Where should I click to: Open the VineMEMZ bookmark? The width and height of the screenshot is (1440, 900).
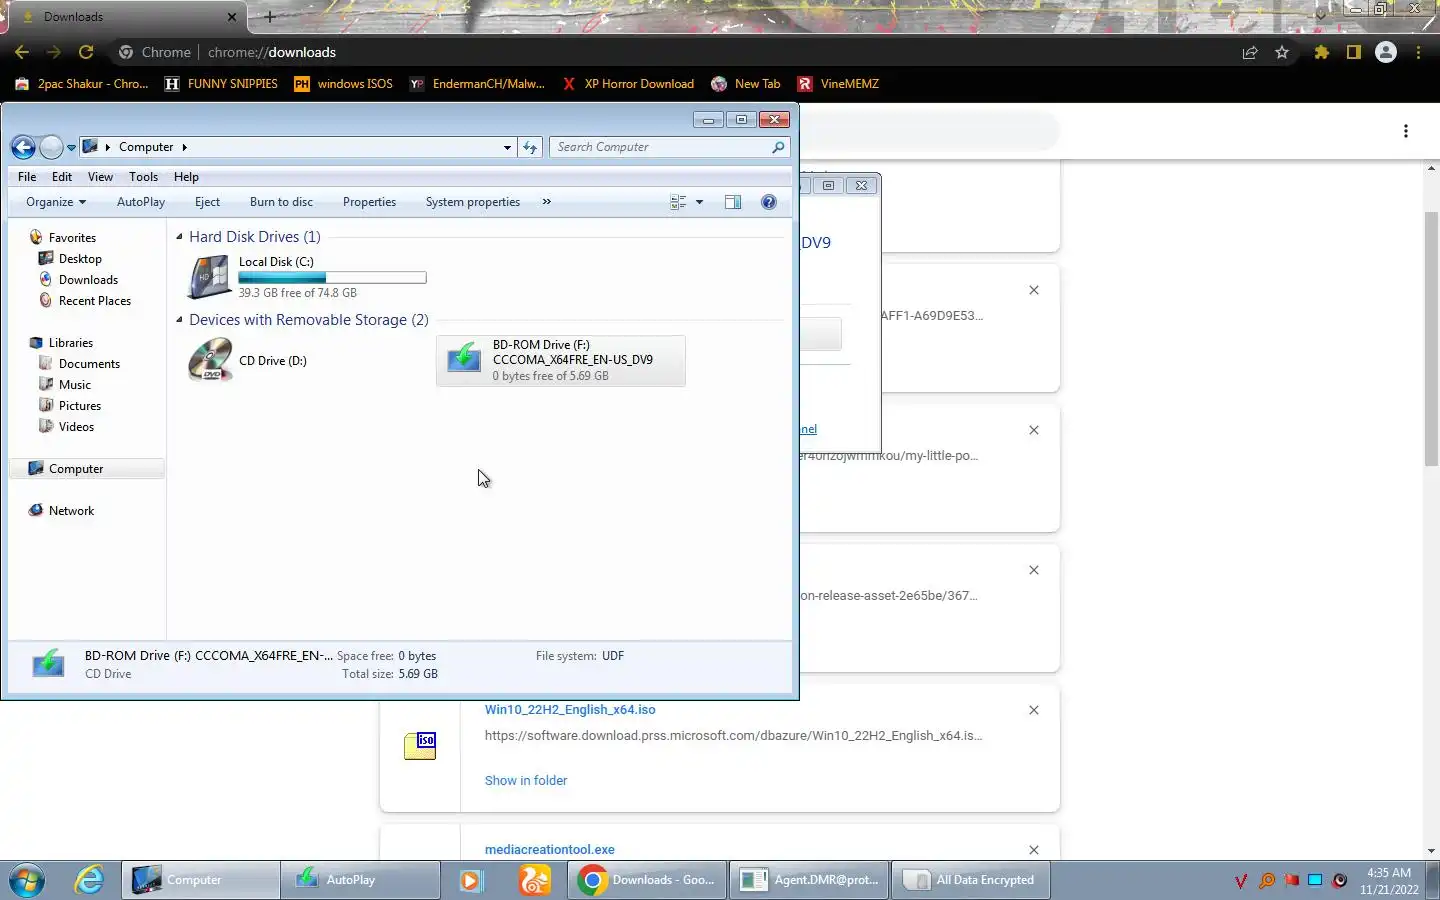click(x=838, y=84)
